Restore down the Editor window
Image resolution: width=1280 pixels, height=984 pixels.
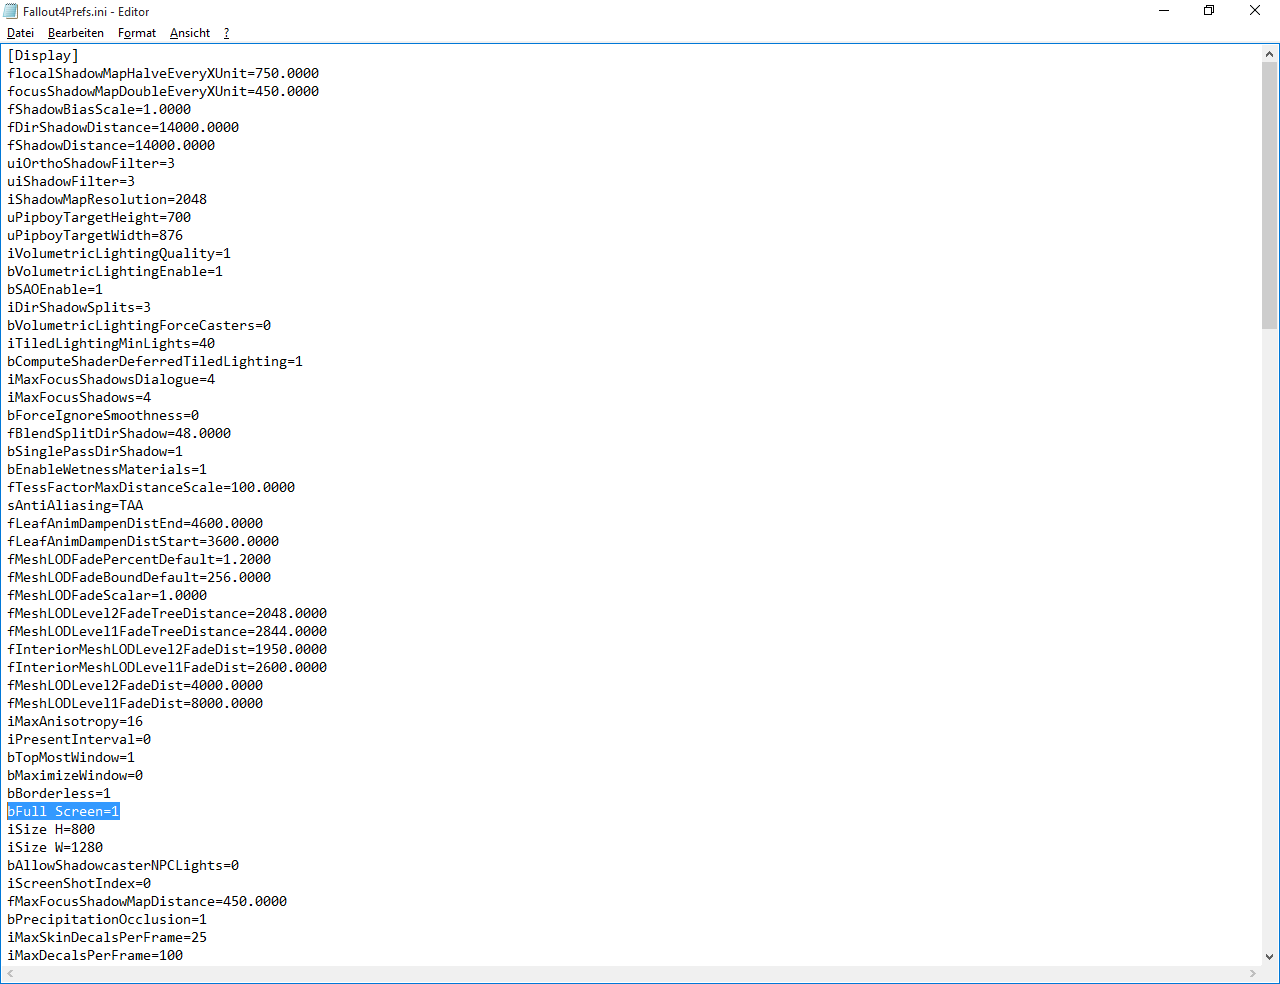click(1209, 11)
